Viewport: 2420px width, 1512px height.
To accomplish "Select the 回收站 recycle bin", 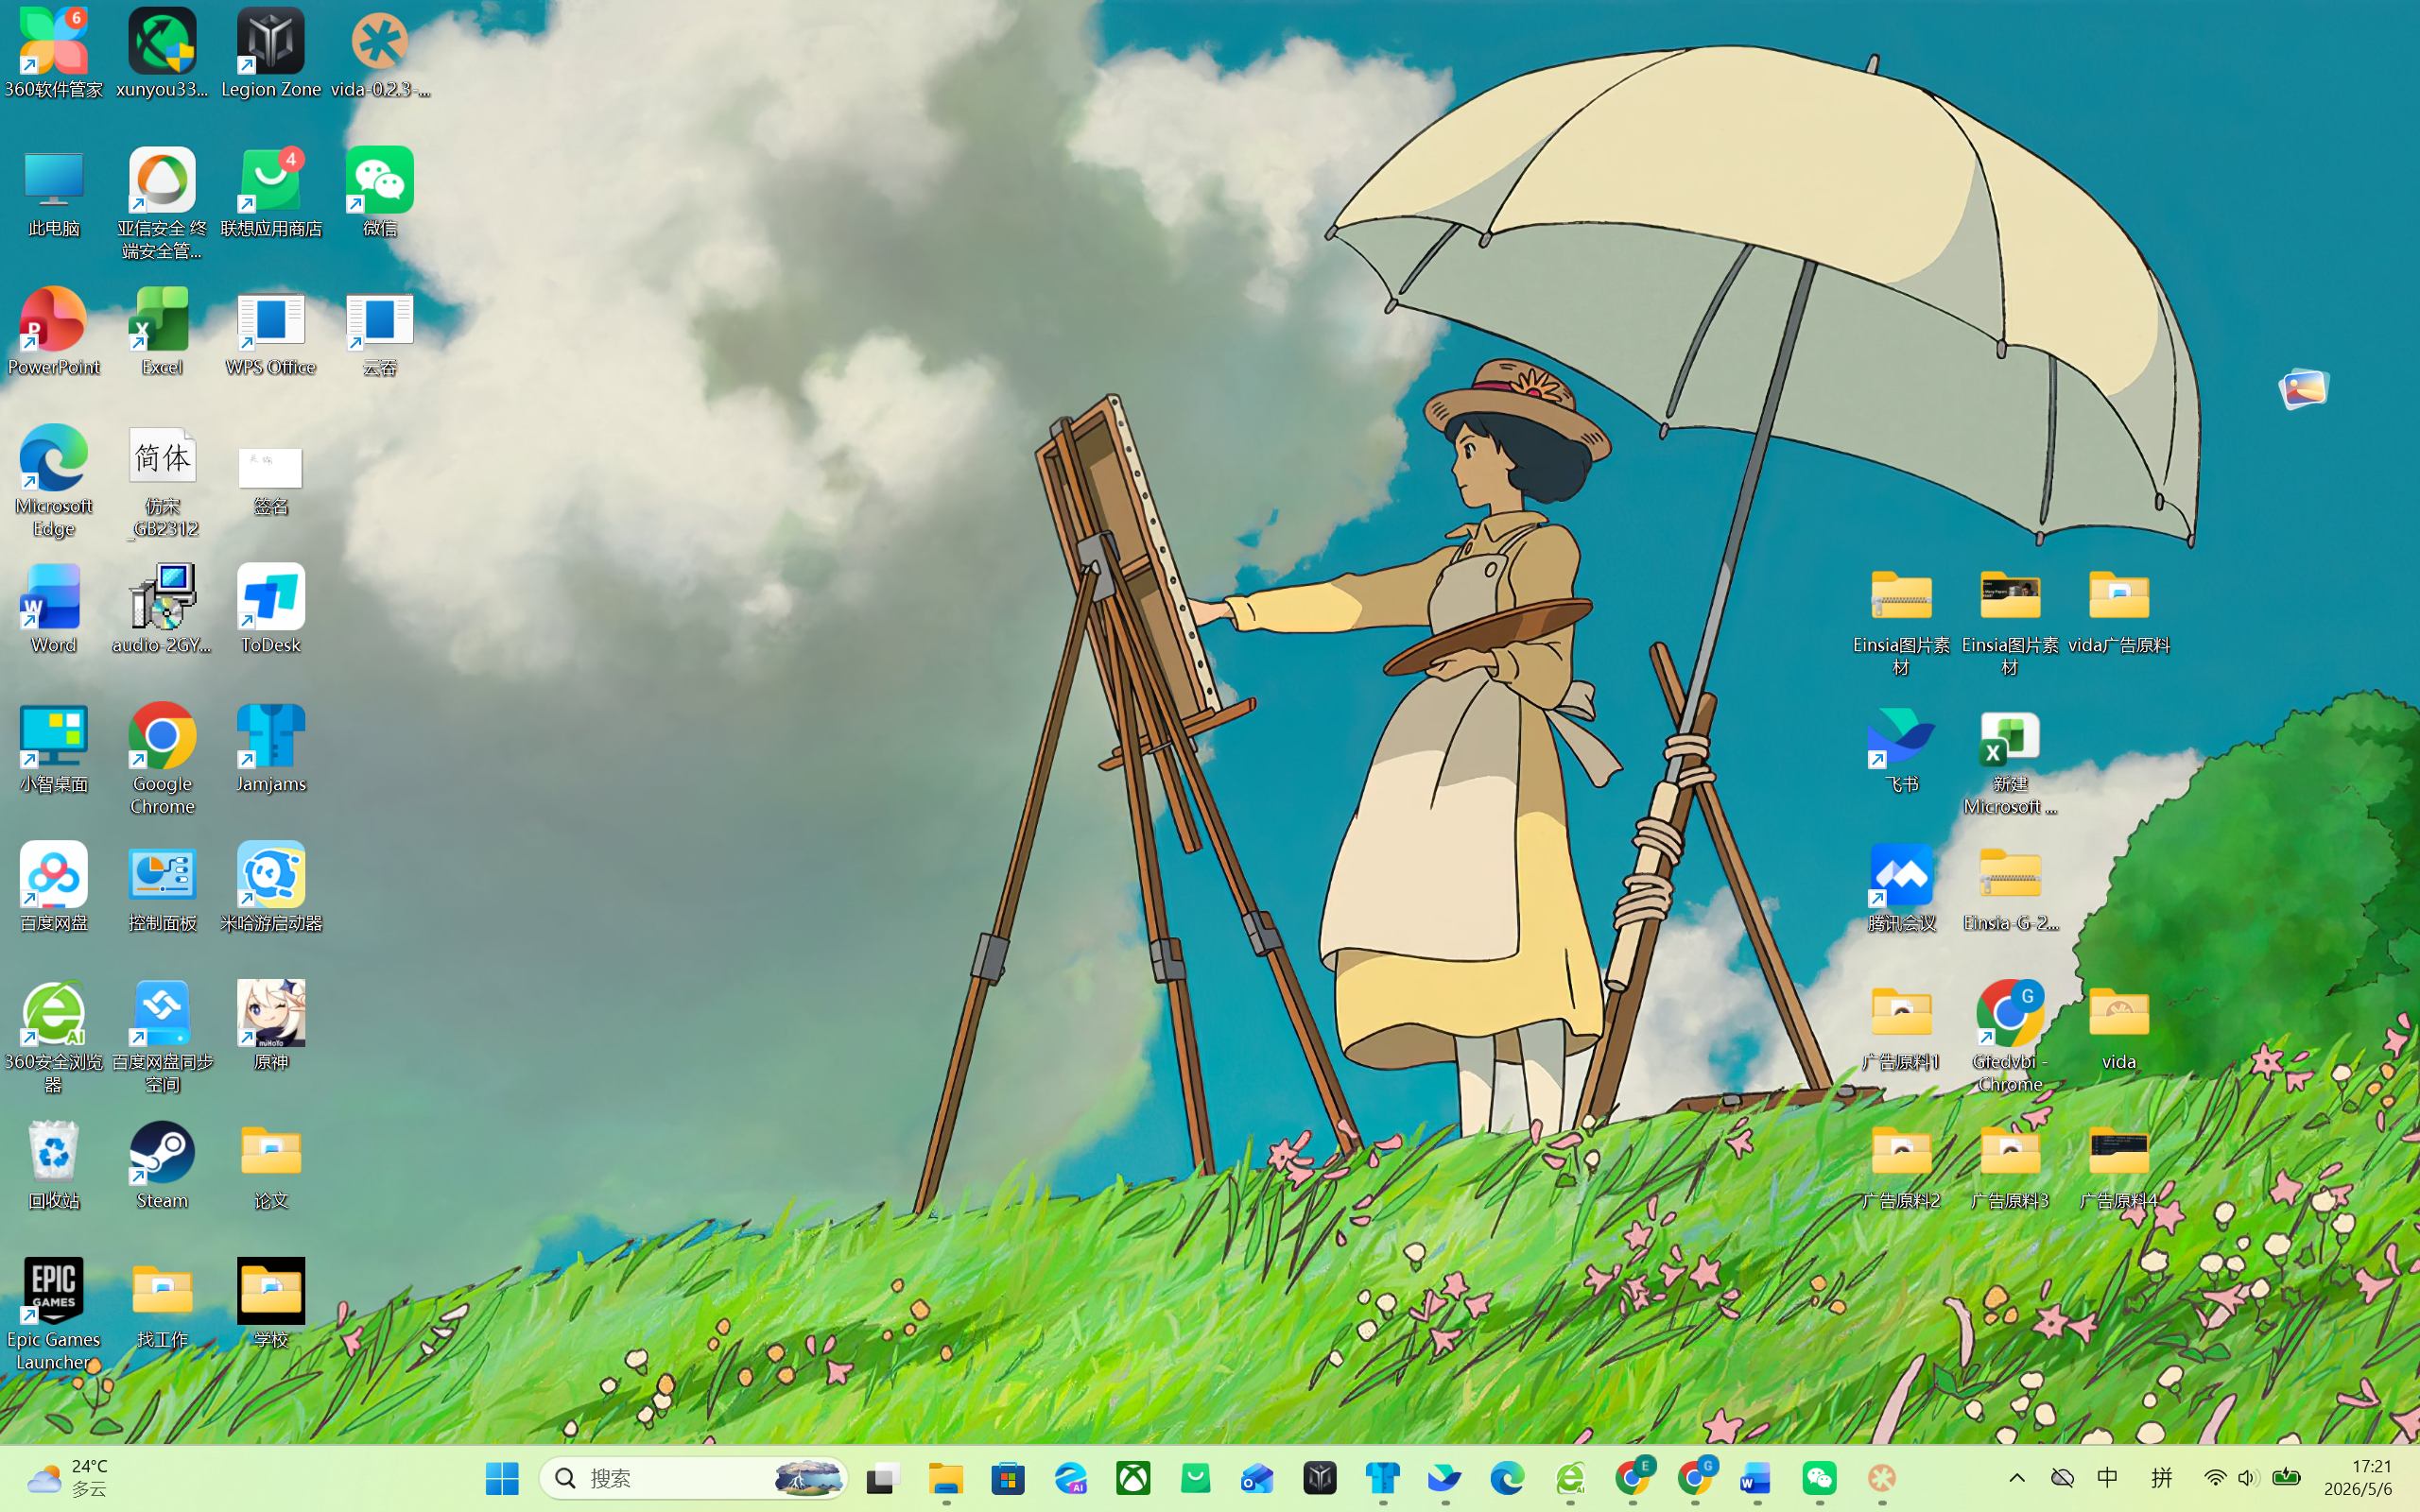I will tap(54, 1165).
